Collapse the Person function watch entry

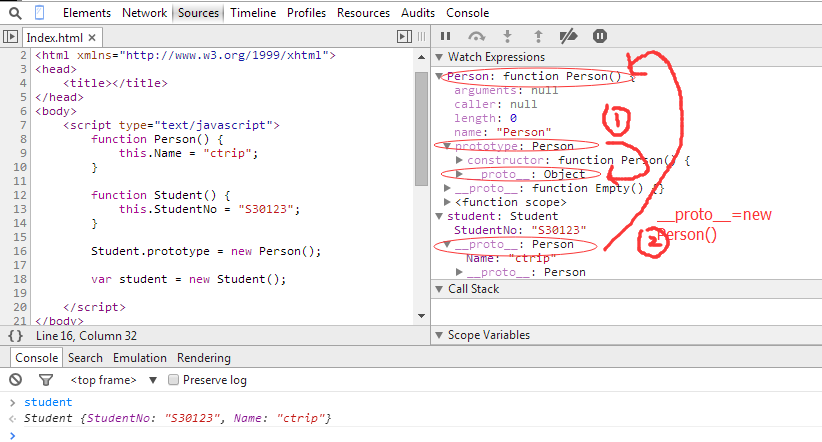pyautogui.click(x=439, y=77)
